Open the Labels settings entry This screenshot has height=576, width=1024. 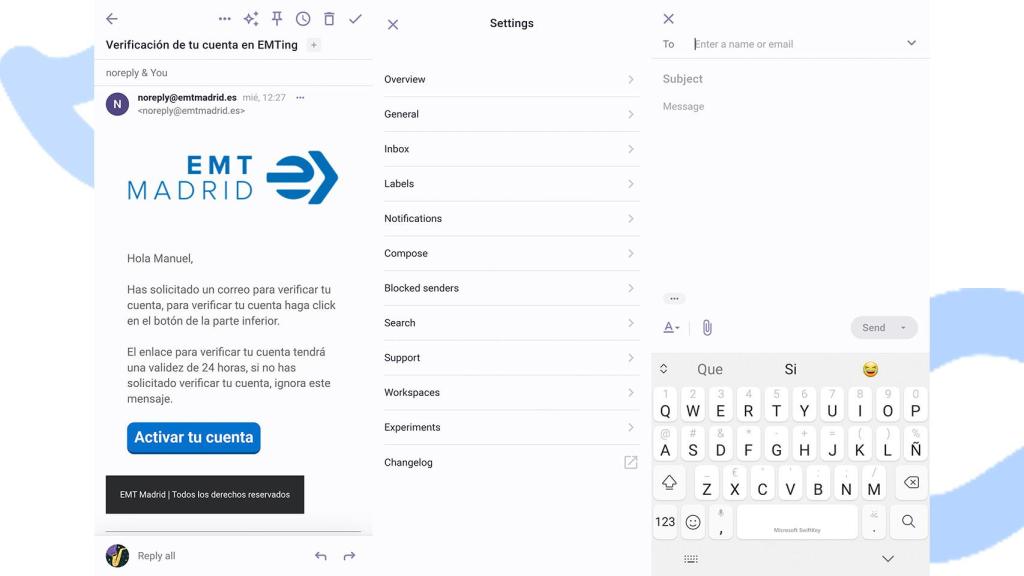pyautogui.click(x=511, y=184)
